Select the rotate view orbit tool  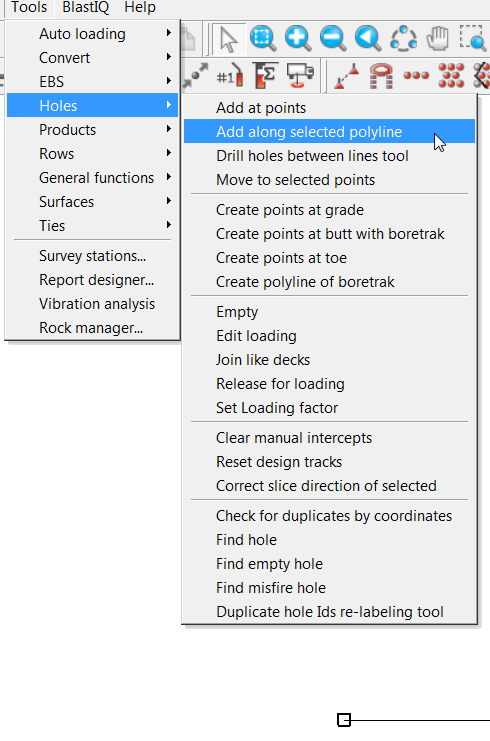tap(403, 38)
